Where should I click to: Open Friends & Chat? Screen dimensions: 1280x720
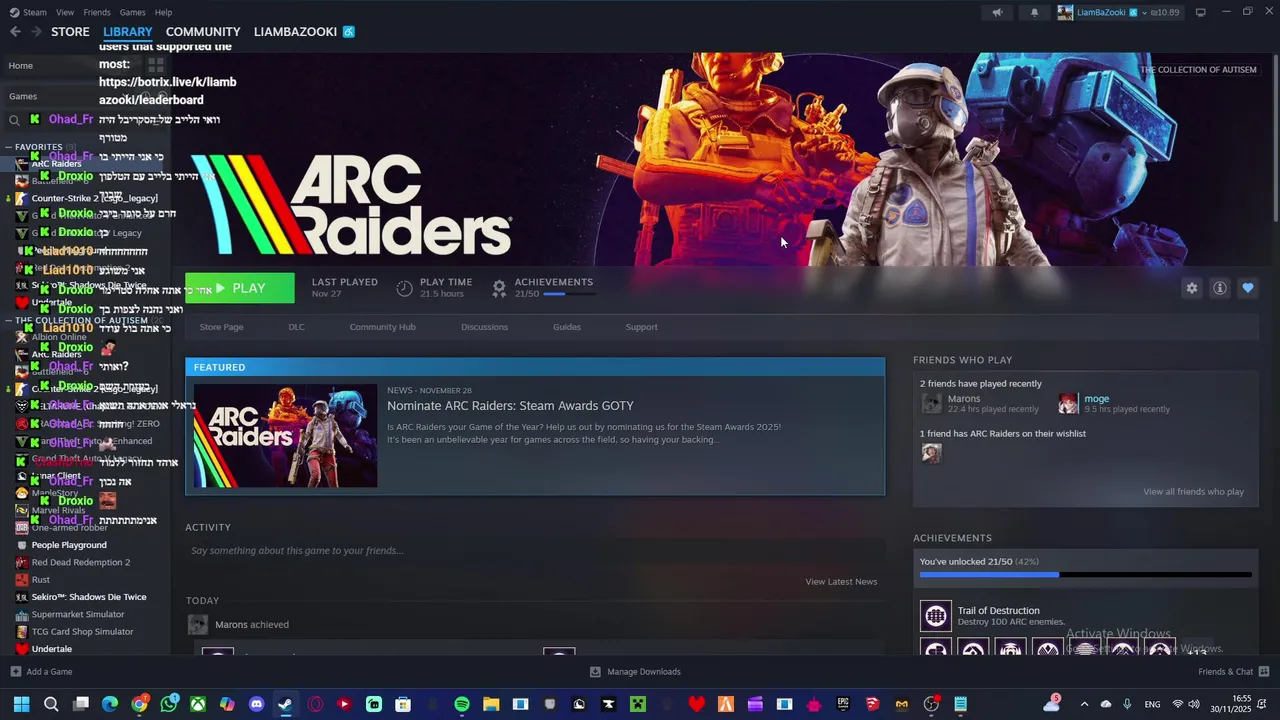pyautogui.click(x=1233, y=672)
